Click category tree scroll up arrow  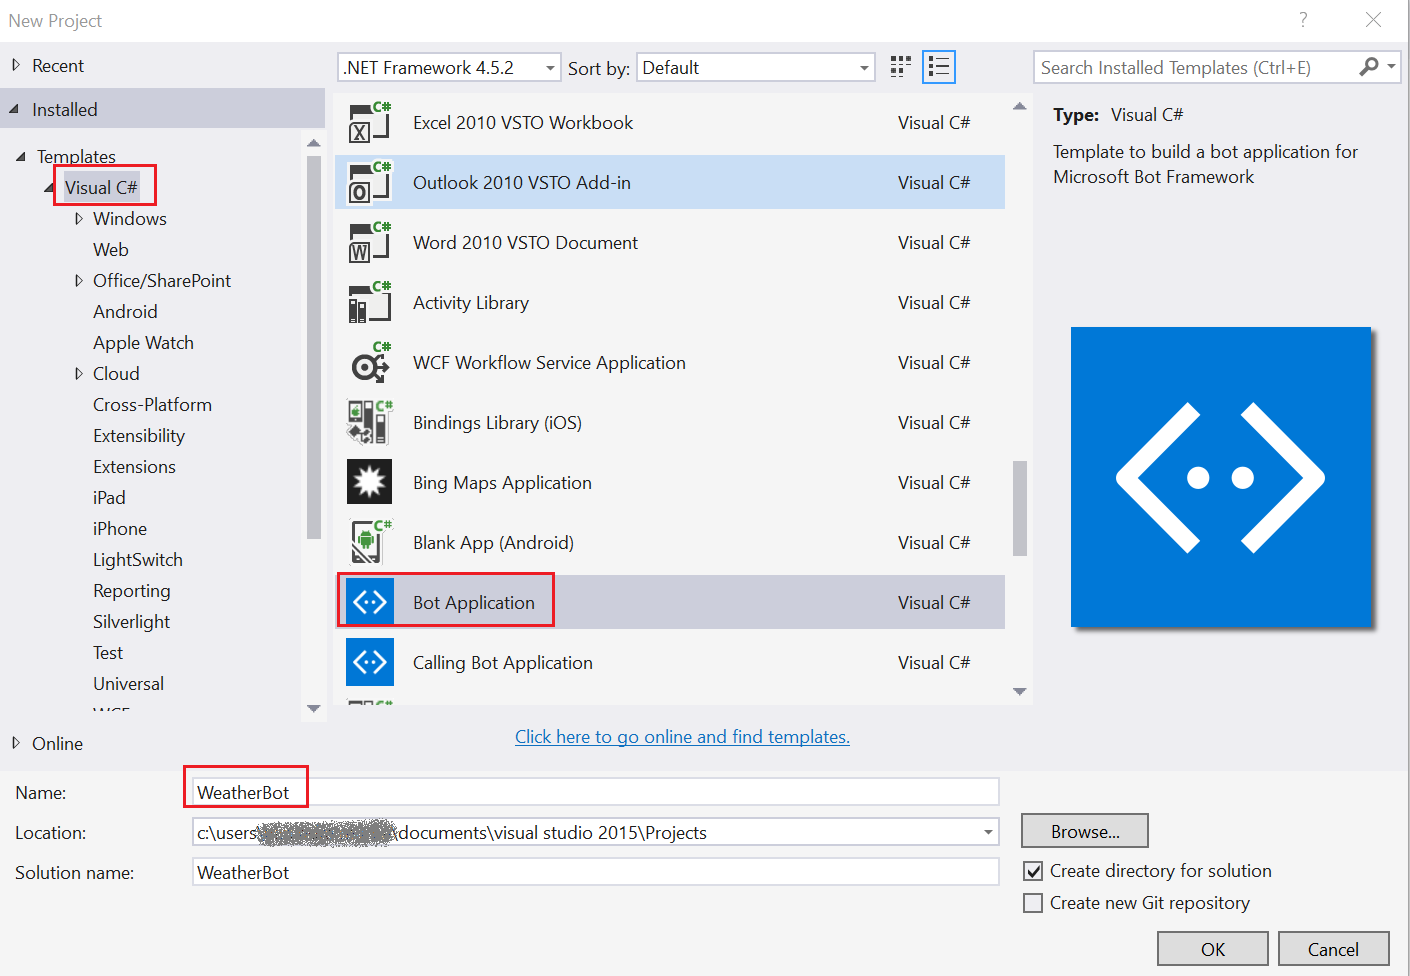[x=314, y=143]
